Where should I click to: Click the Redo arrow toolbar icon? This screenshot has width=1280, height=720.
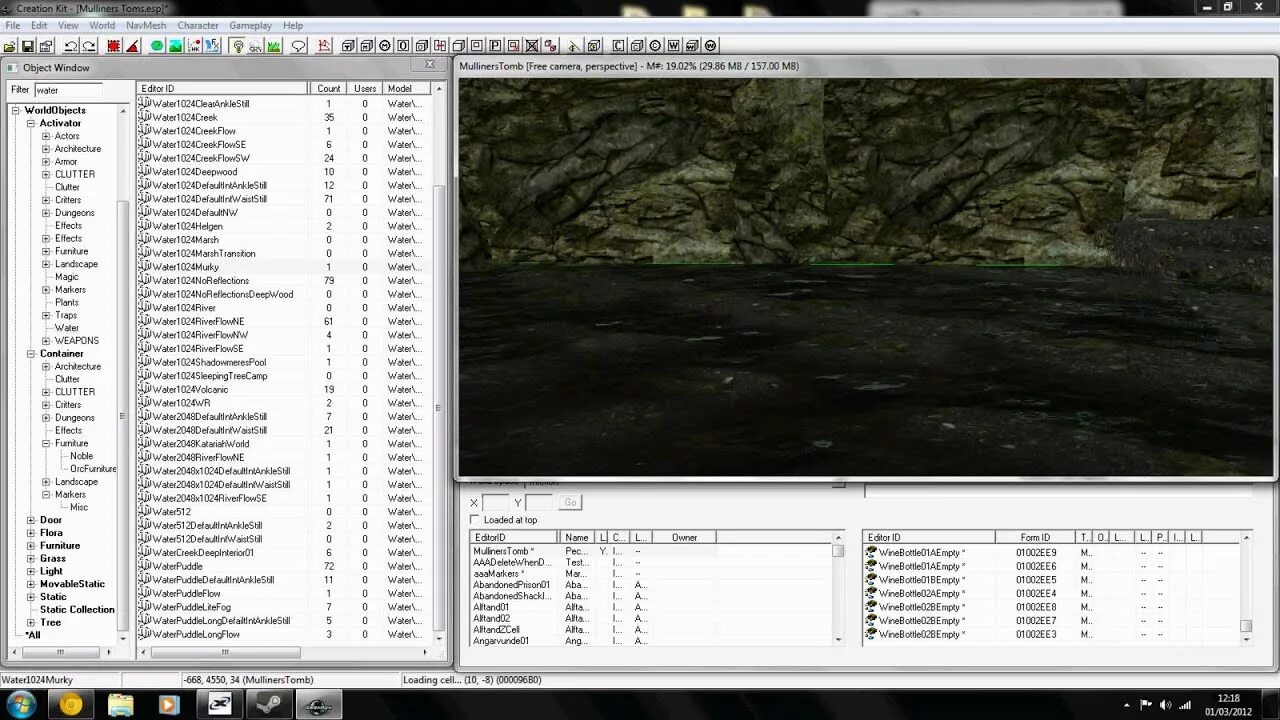[90, 46]
